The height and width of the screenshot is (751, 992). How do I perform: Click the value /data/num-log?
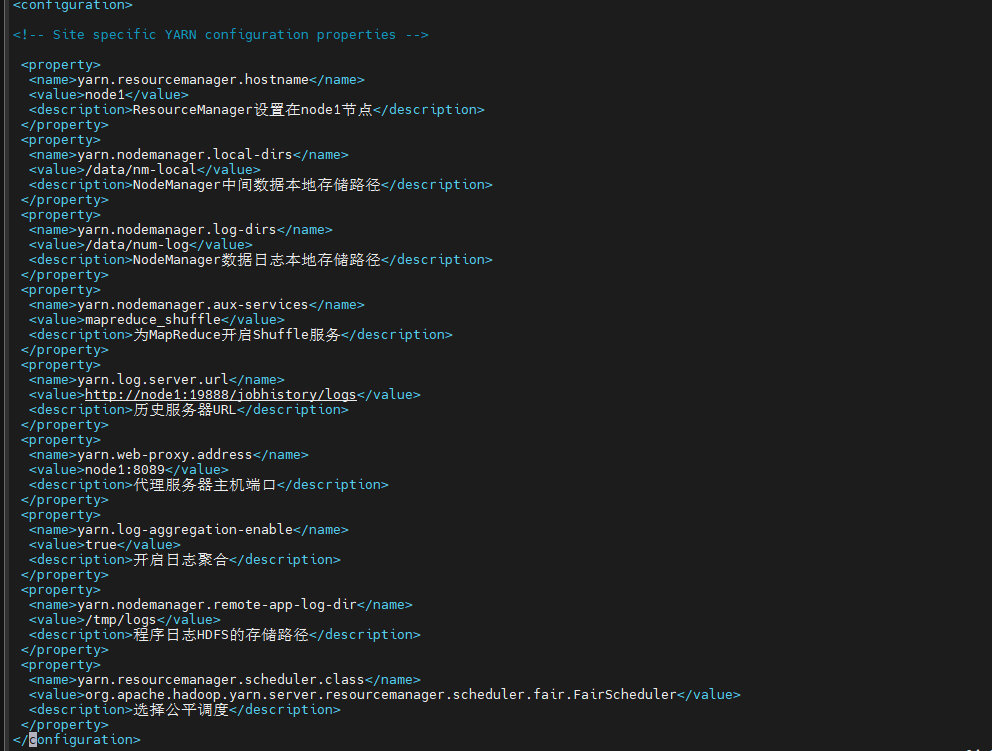point(137,245)
